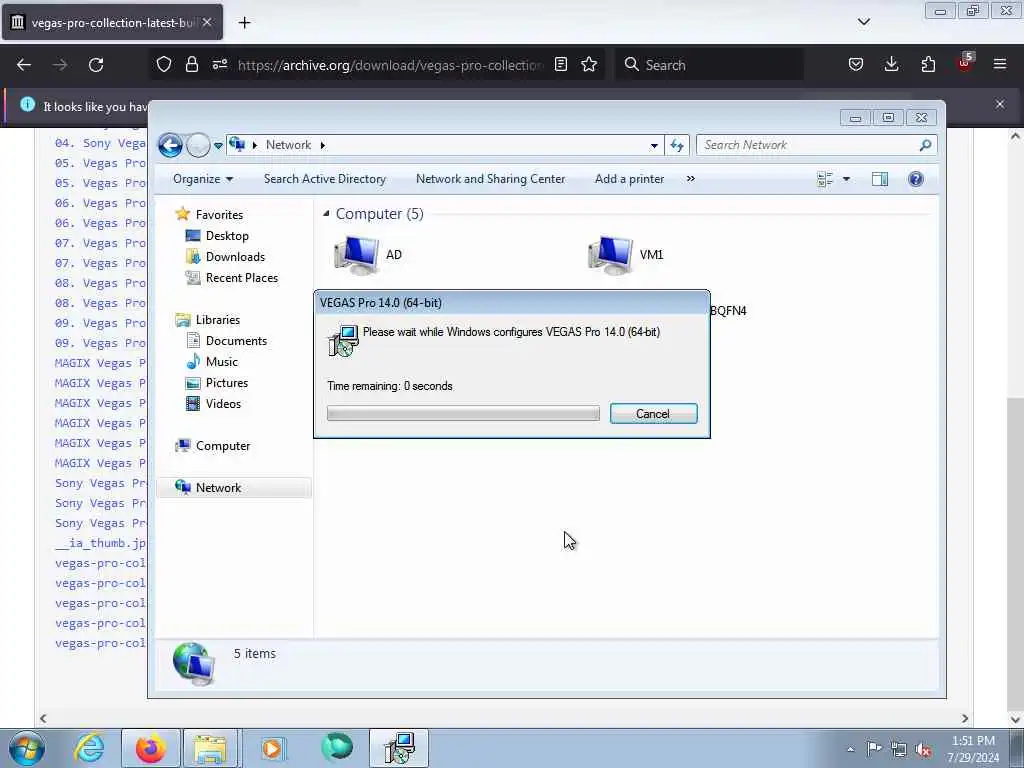
Task: Click the site padlock icon
Action: click(x=191, y=64)
